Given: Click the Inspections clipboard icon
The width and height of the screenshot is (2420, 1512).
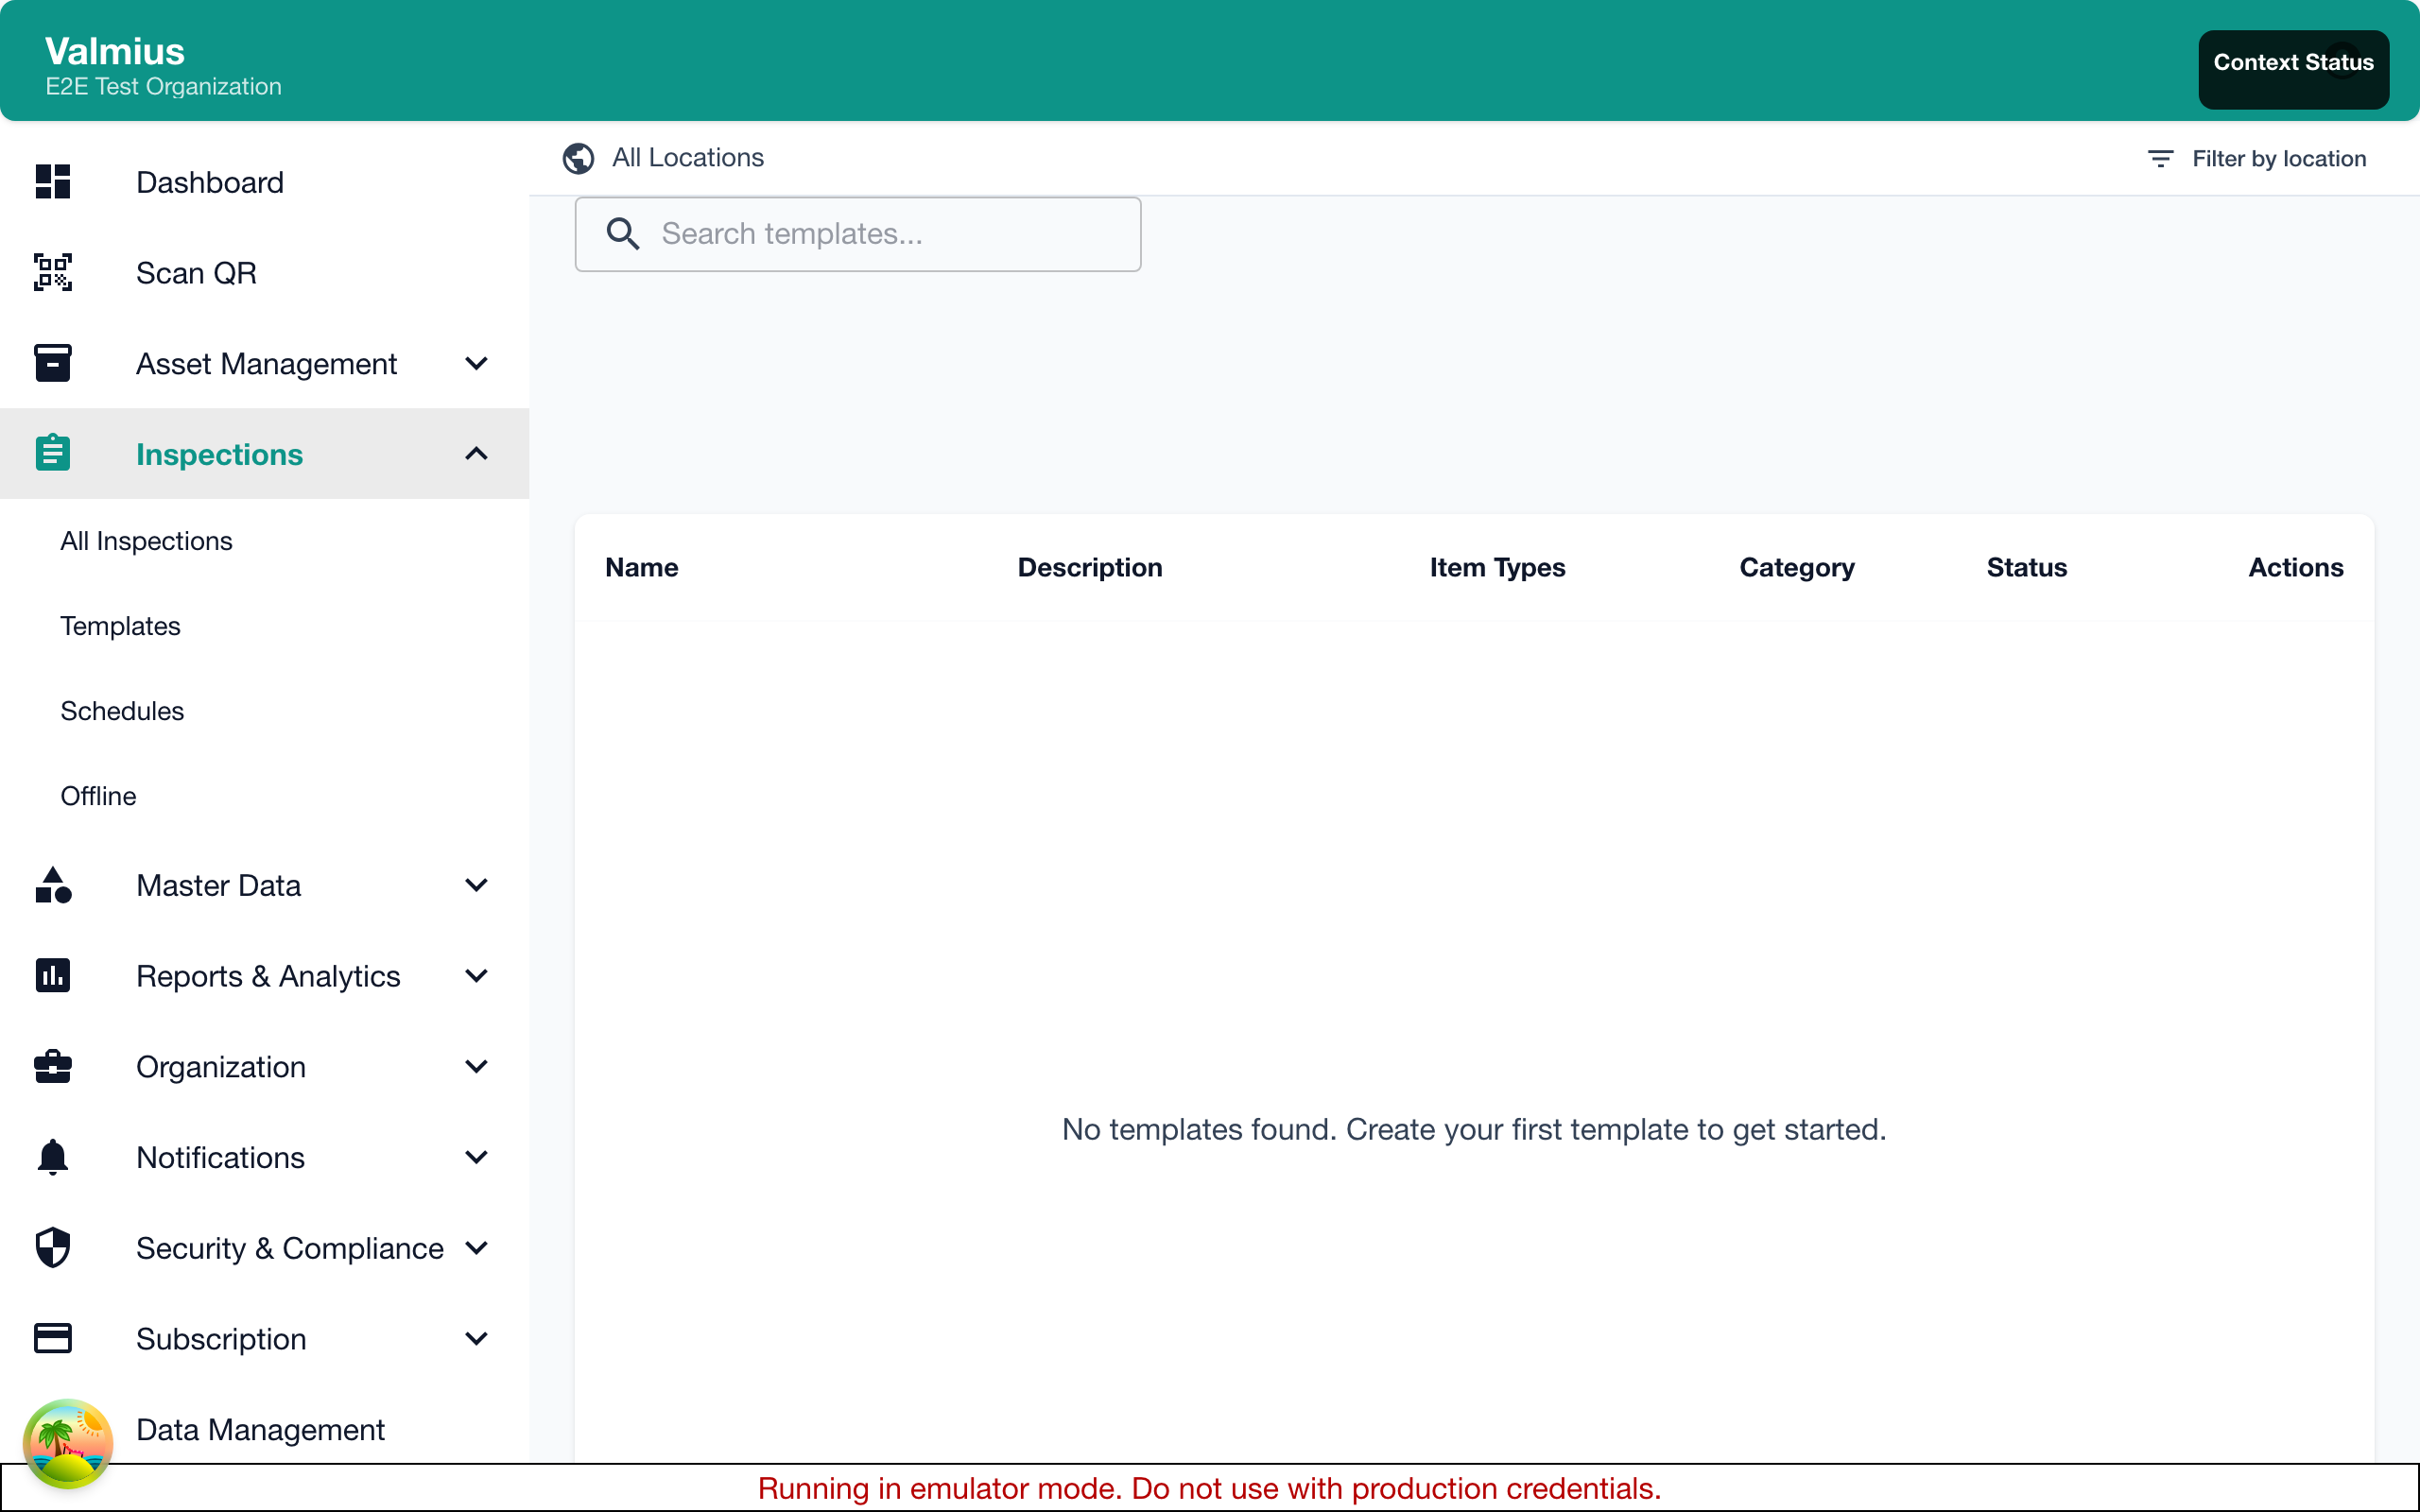Looking at the screenshot, I should tap(52, 453).
